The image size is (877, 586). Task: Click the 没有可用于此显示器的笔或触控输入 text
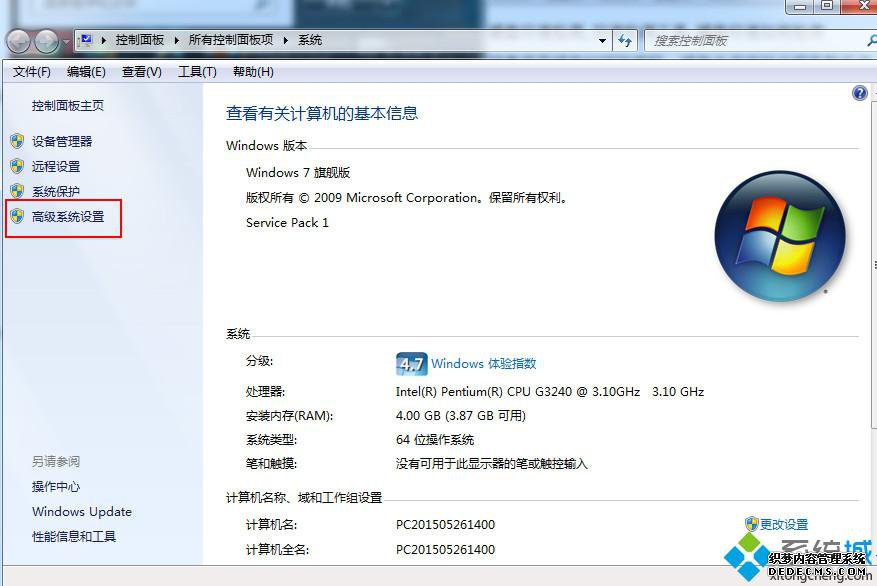click(x=492, y=464)
